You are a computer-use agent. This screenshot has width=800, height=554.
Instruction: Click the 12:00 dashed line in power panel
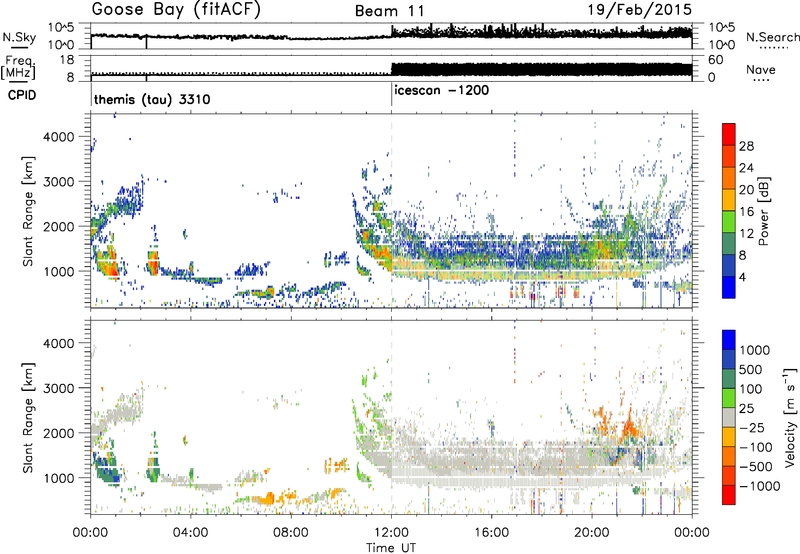(391, 210)
